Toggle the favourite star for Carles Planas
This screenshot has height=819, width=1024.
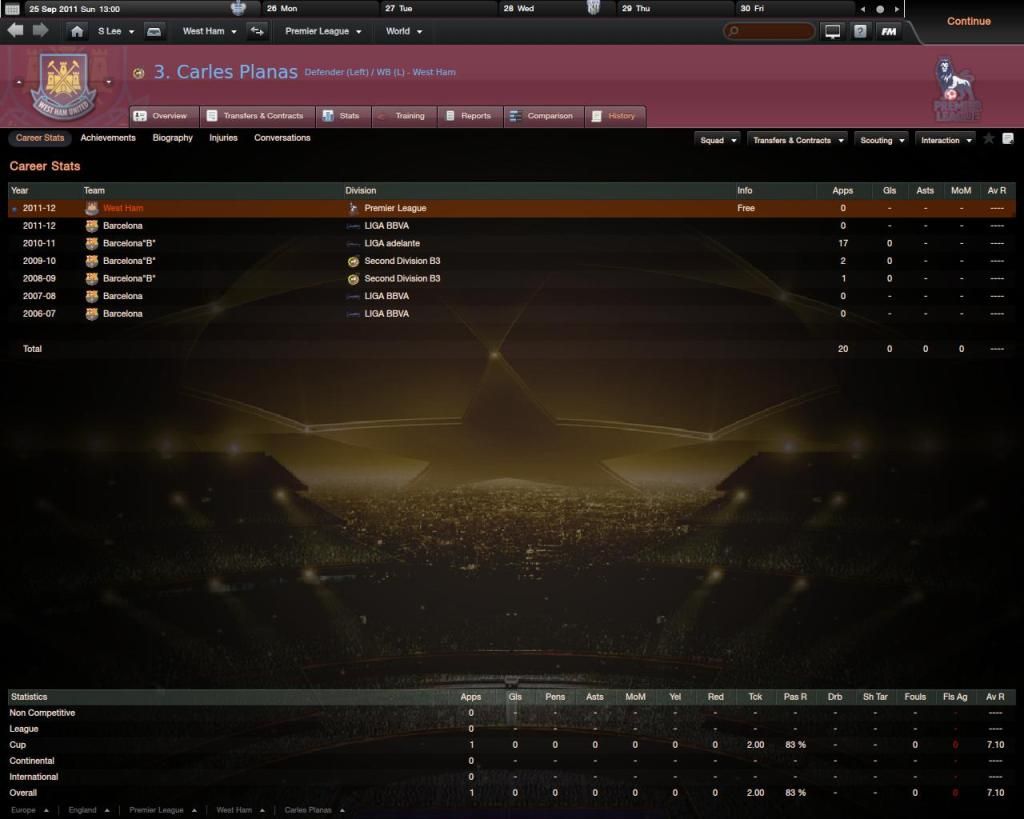pos(989,139)
